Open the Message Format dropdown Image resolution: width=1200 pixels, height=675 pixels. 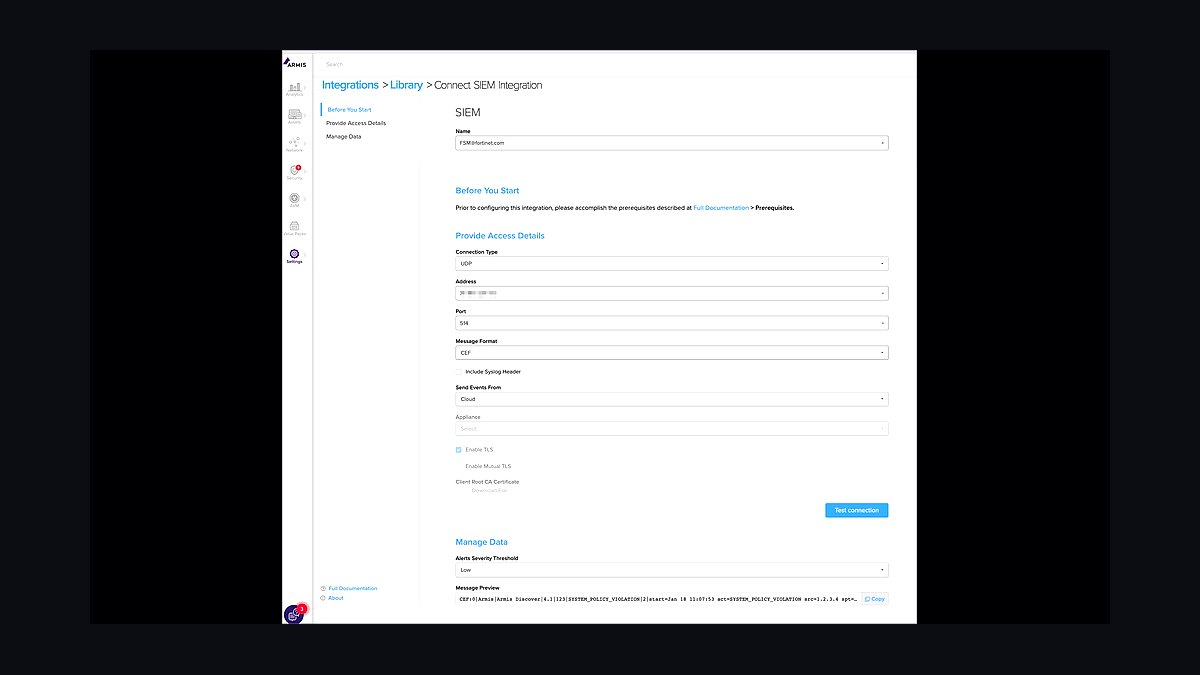[672, 353]
